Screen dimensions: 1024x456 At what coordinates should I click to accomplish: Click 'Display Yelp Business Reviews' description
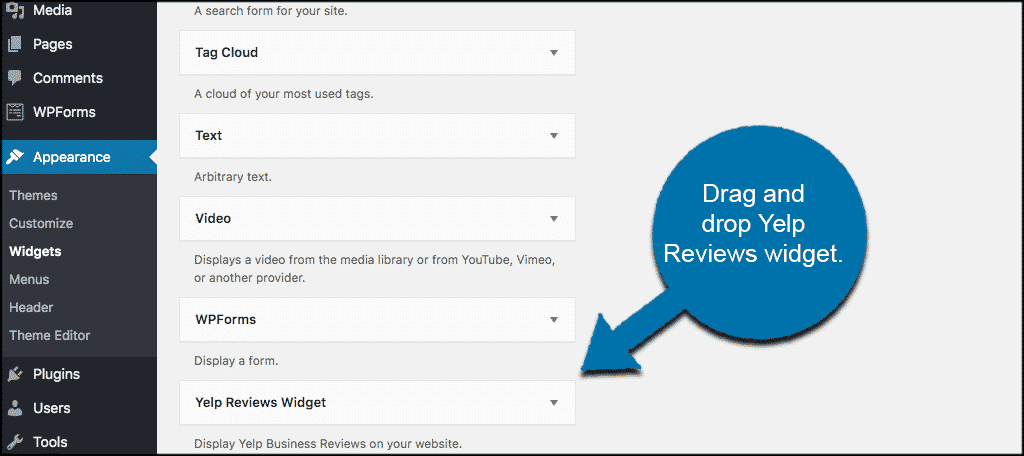click(328, 444)
